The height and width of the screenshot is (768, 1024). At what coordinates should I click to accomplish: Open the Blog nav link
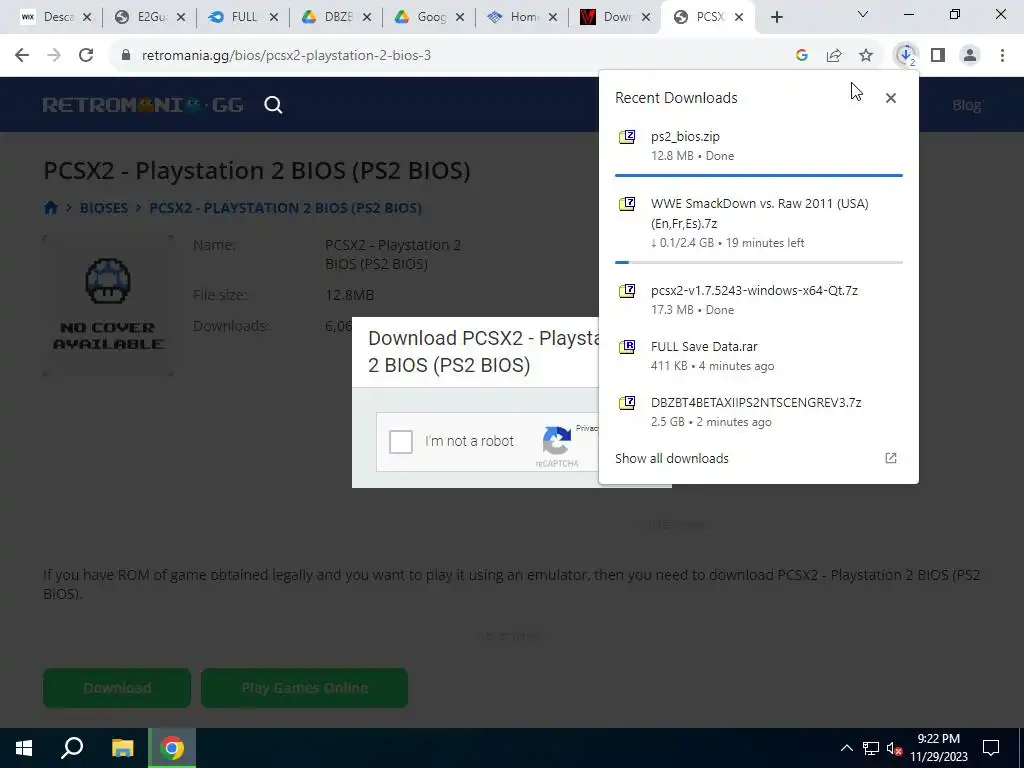967,105
